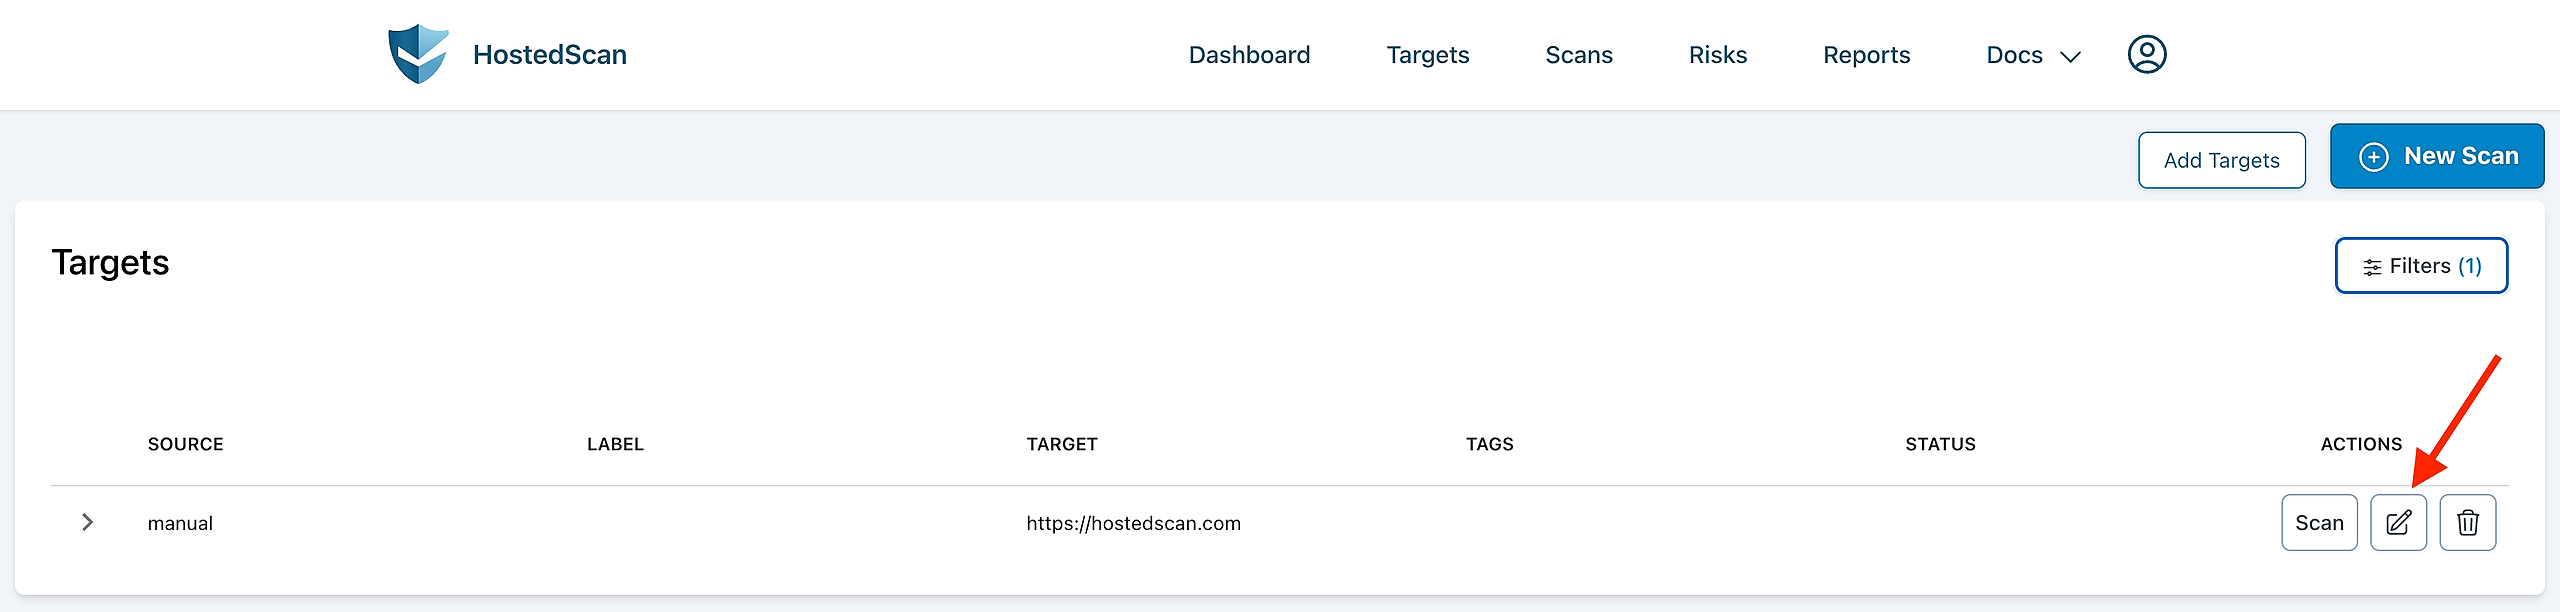Navigate to Scans in the top menu
This screenshot has height=612, width=2560.
click(1578, 55)
